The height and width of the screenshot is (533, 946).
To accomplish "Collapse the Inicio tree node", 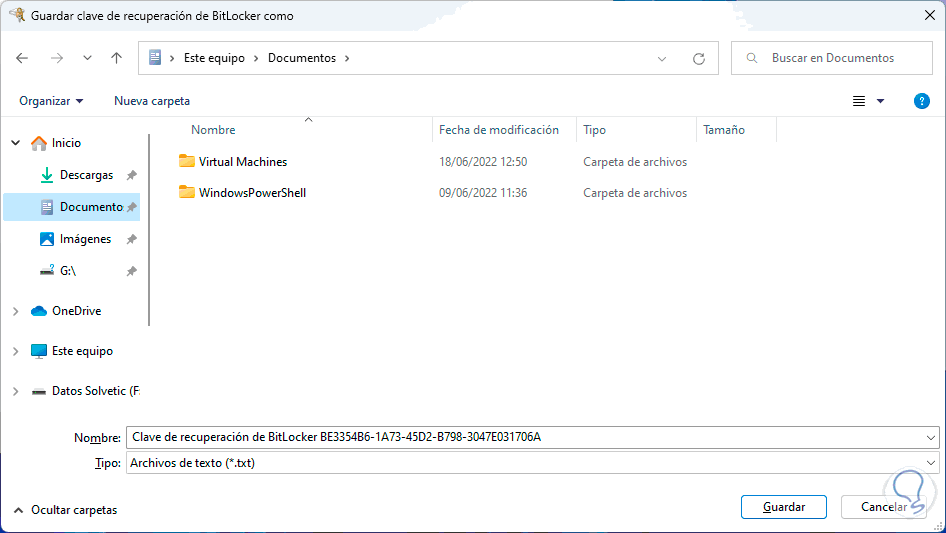I will coord(16,143).
